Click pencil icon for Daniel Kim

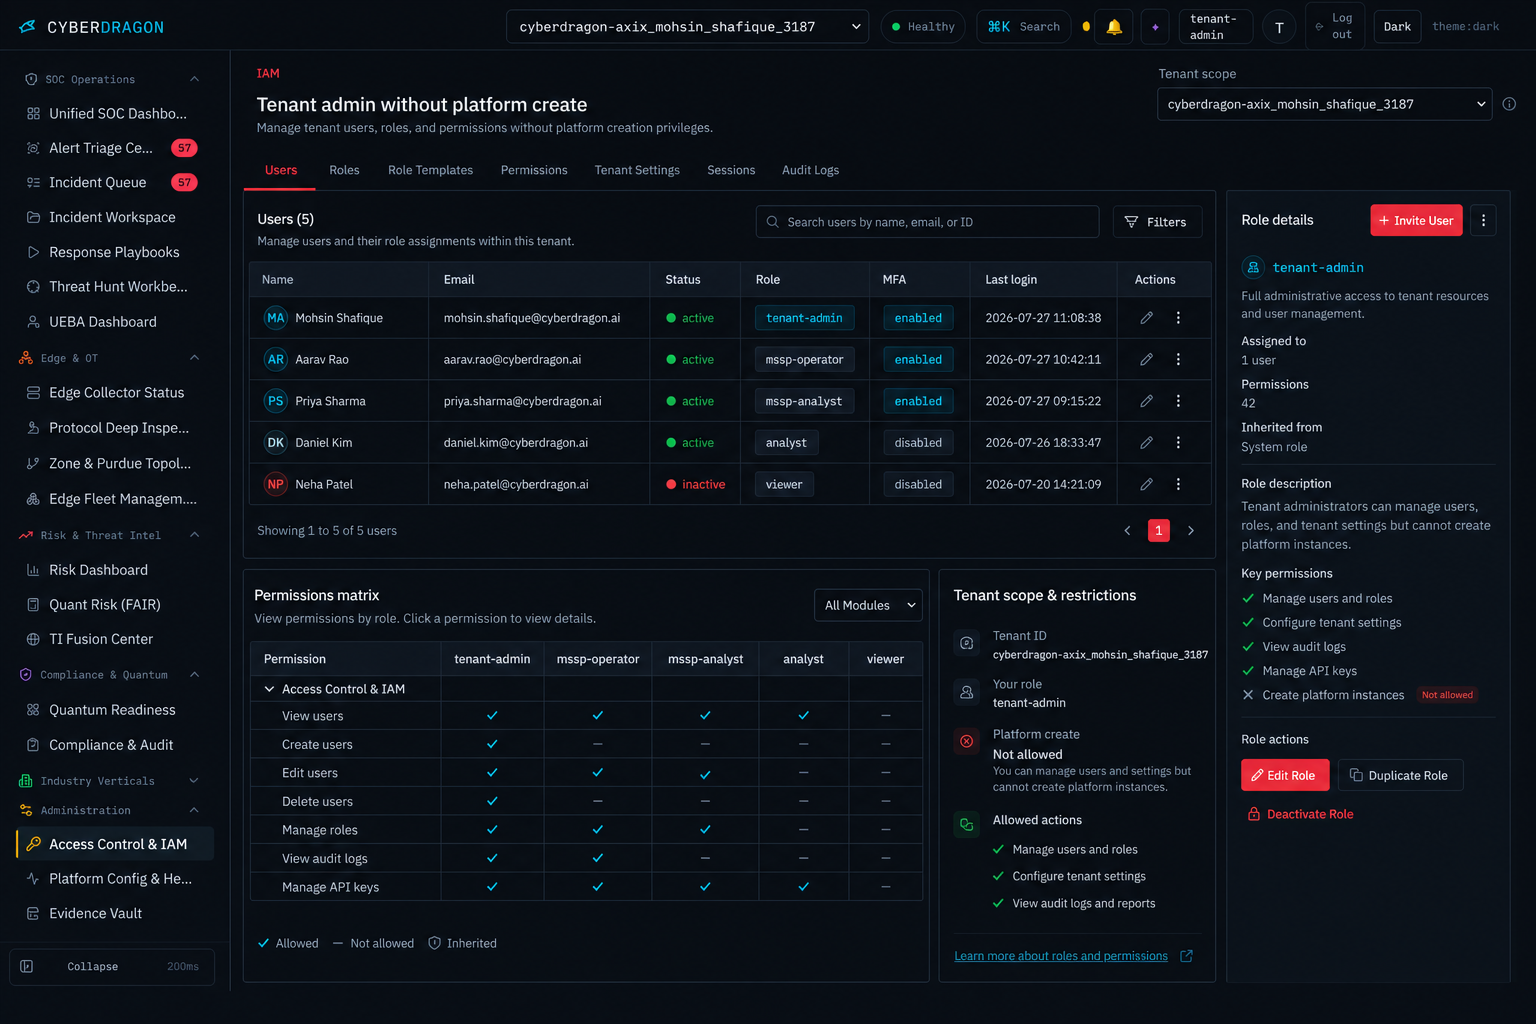[x=1147, y=442]
